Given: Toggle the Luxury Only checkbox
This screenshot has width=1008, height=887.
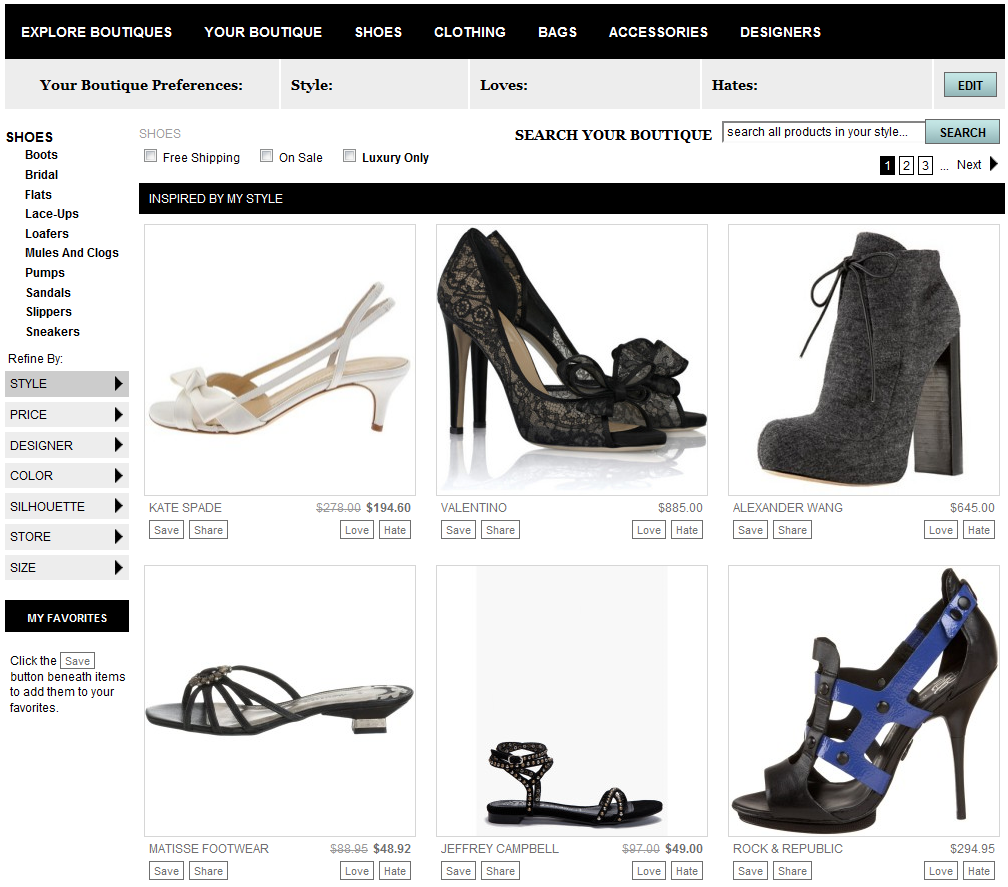Looking at the screenshot, I should [x=350, y=156].
